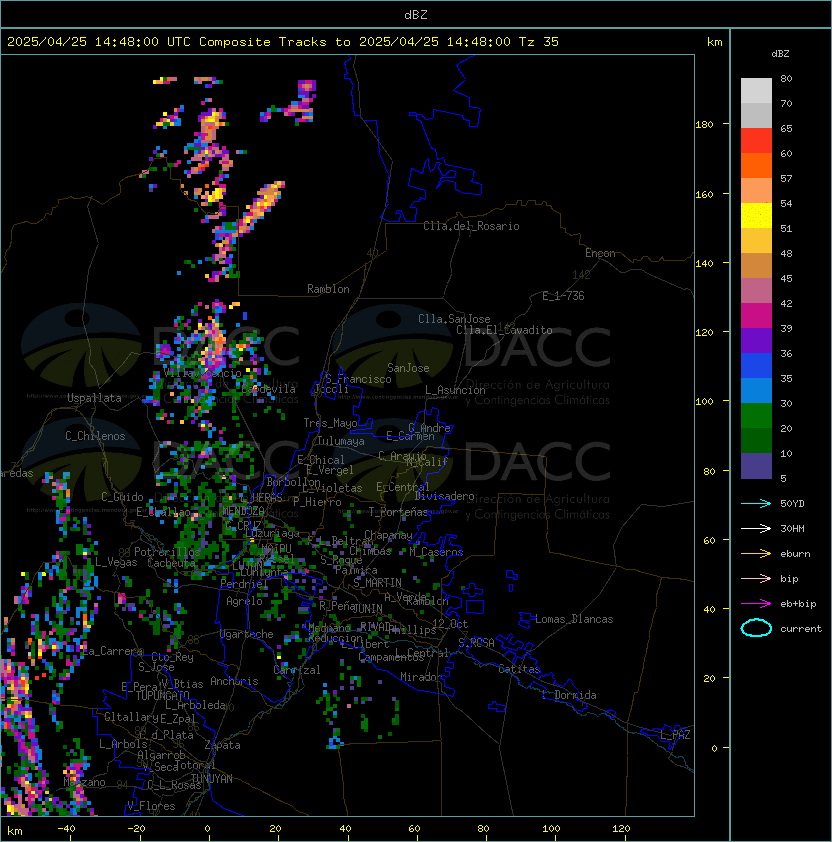The image size is (832, 842).
Task: Click the Encon place label
Action: [600, 253]
